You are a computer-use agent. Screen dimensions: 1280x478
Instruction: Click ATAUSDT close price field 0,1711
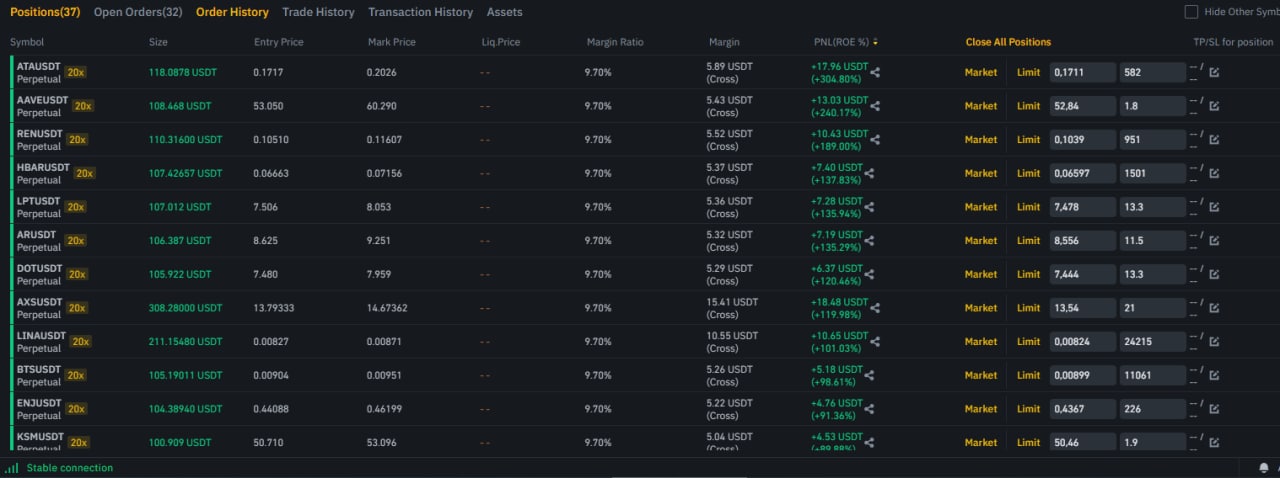[x=1082, y=72]
